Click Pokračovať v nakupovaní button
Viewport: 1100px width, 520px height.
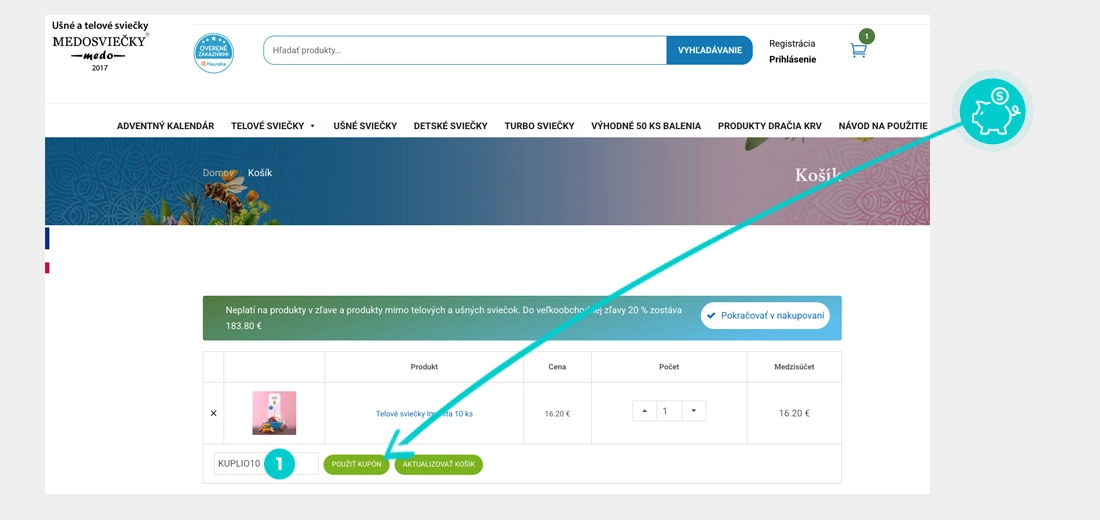(x=765, y=316)
